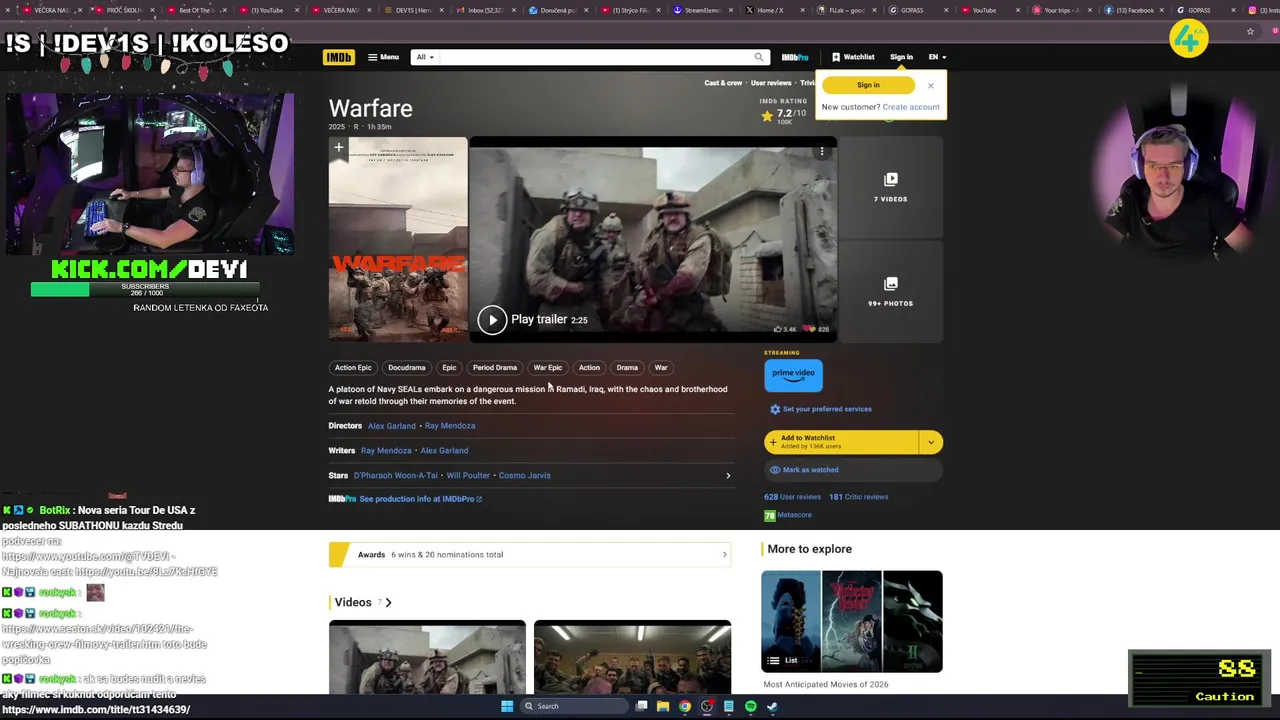Expand the Stars row chevron
This screenshot has height=720, width=1280.
coord(728,476)
